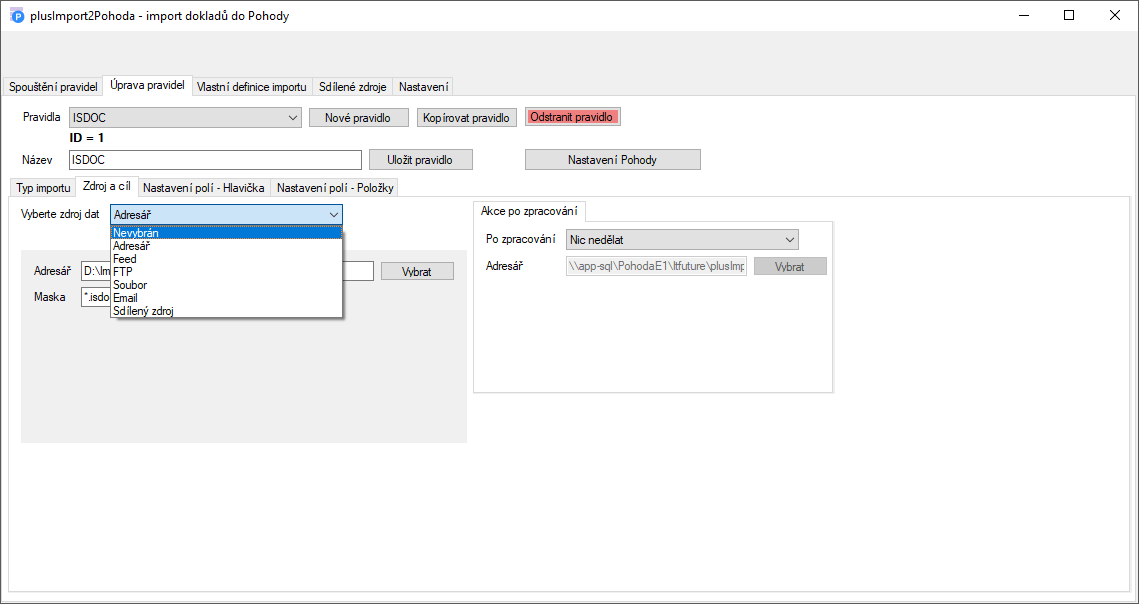Click red Odstranit pravidlo button
Image resolution: width=1139 pixels, height=604 pixels.
tap(572, 117)
